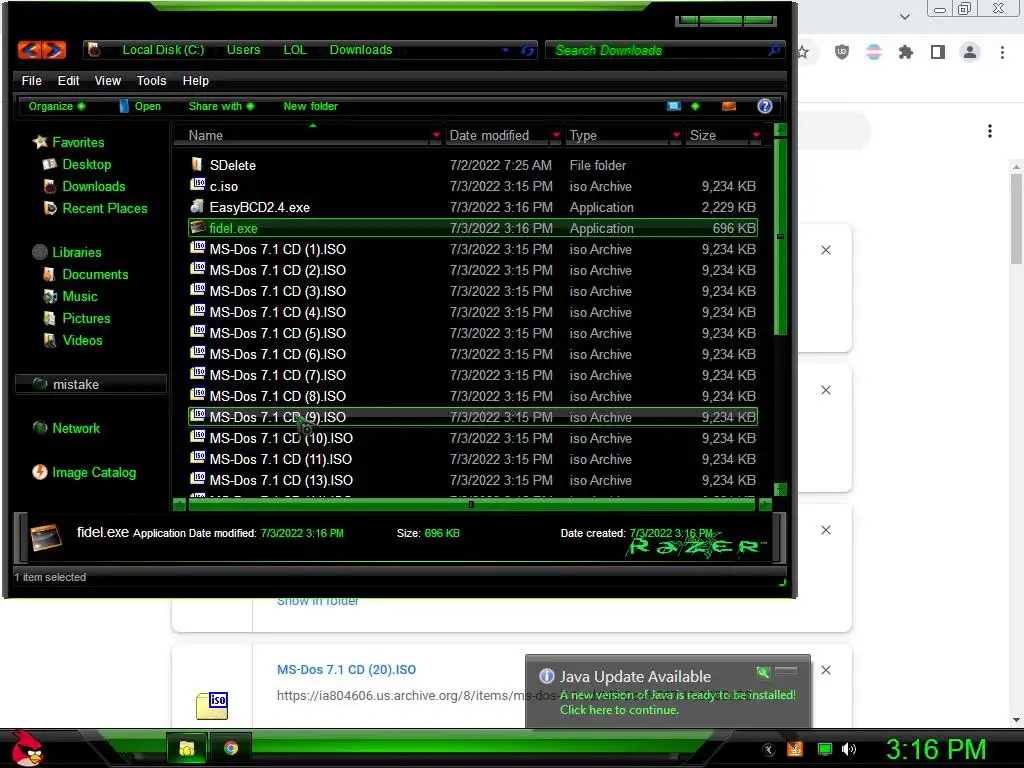Select the EasyBCD2.4.exe application icon
This screenshot has height=768, width=1024.
197,206
